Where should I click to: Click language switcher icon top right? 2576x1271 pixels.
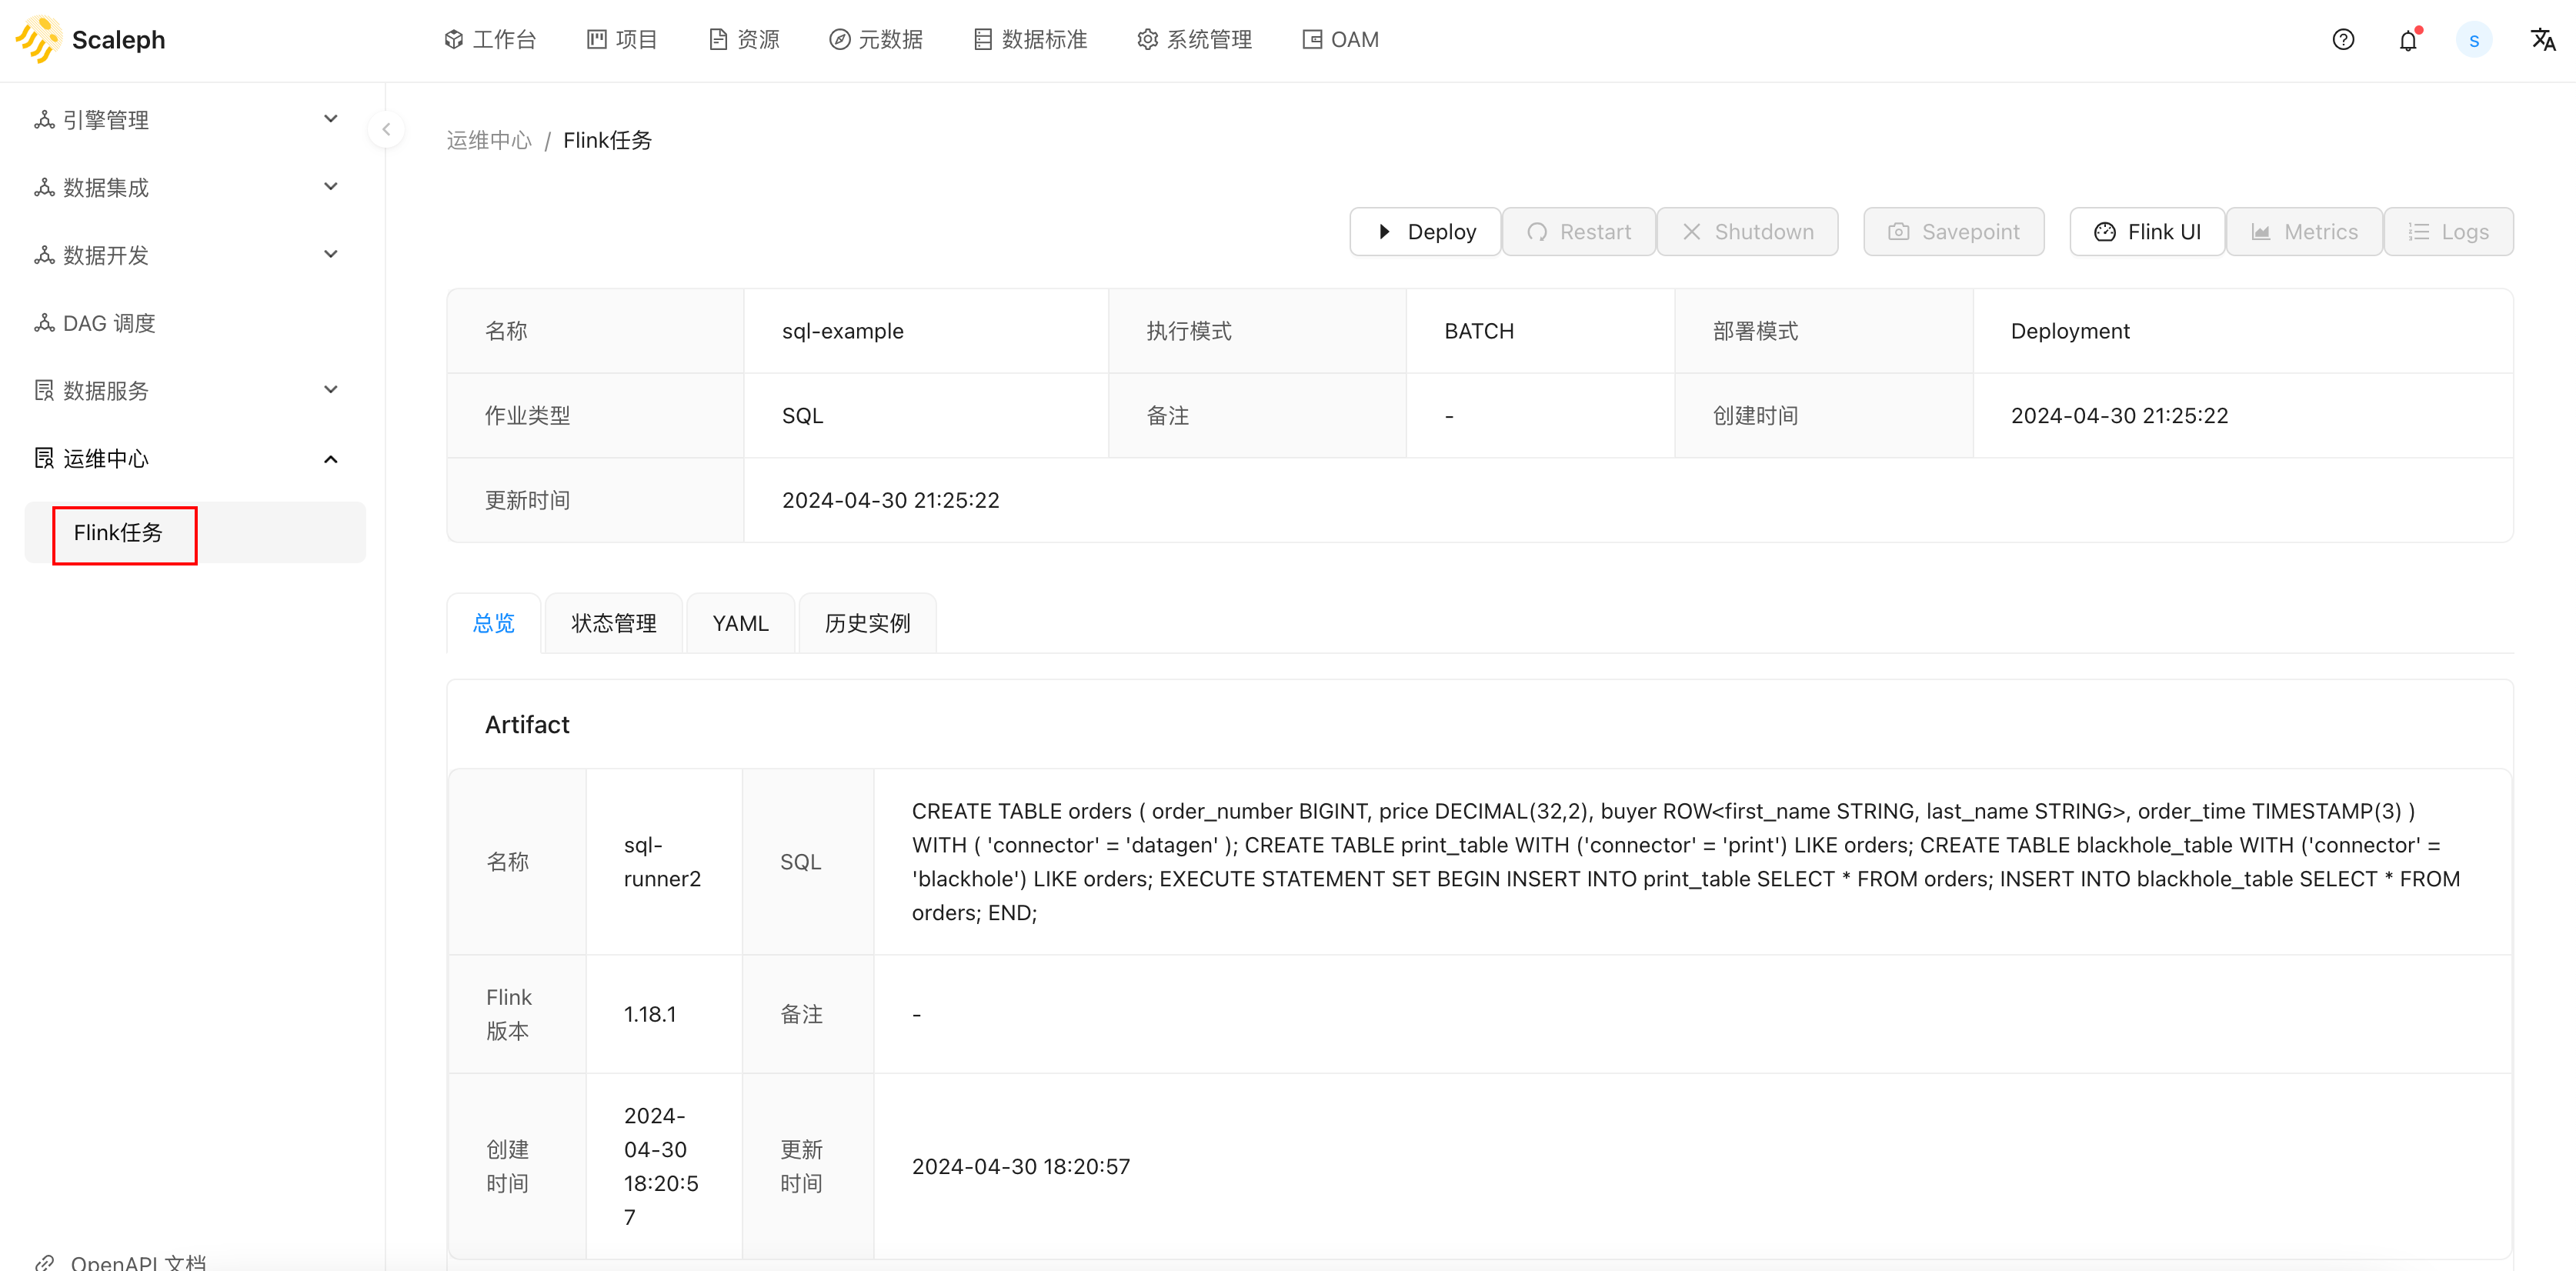2541,39
